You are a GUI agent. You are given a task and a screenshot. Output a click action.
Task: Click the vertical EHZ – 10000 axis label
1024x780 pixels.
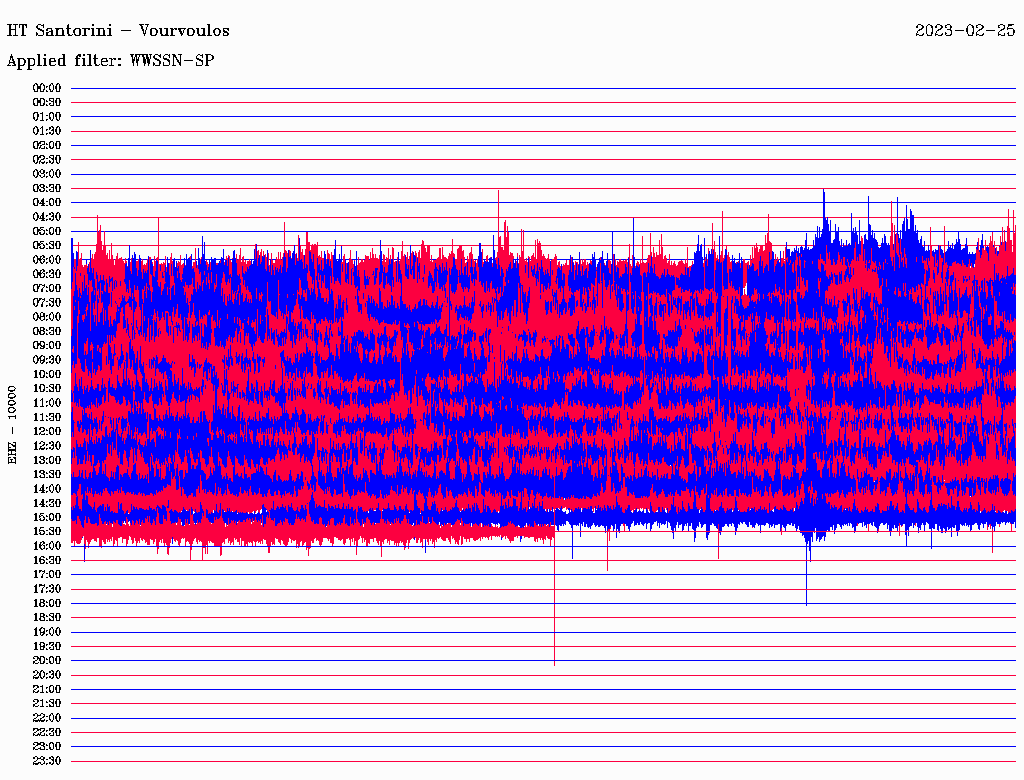[13, 424]
